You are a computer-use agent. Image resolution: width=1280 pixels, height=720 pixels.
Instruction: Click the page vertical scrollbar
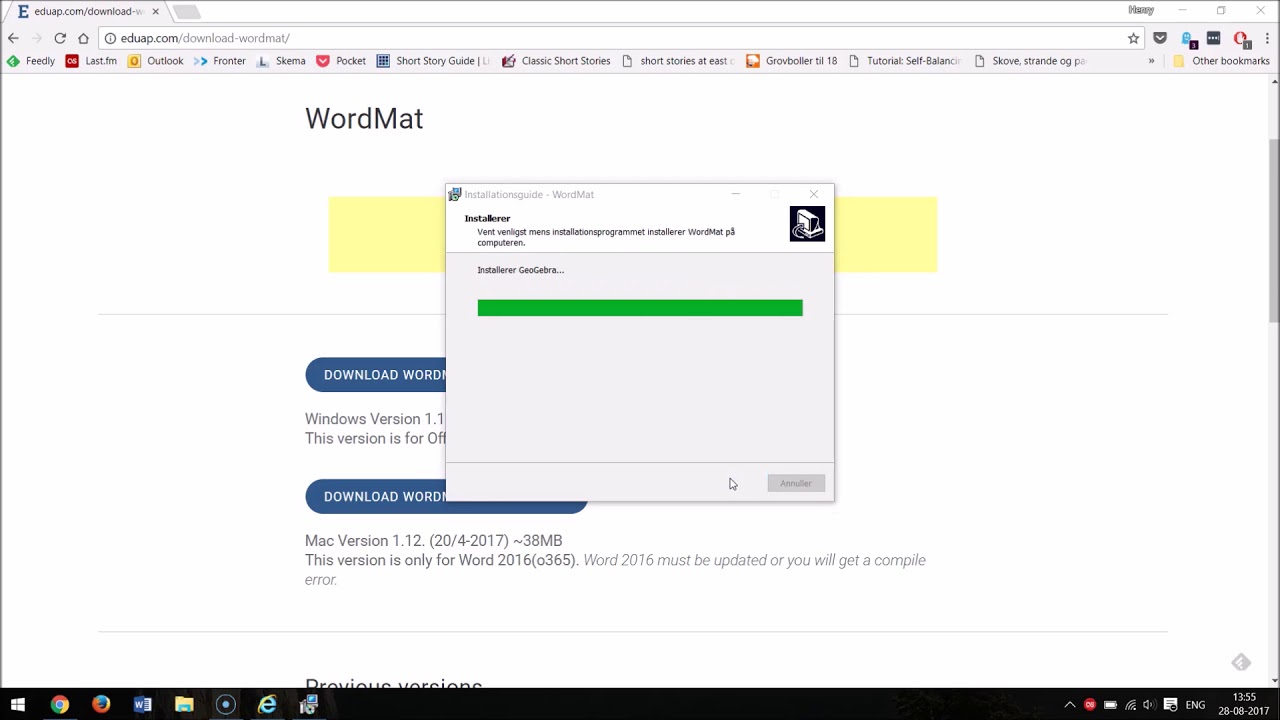coord(1273,230)
